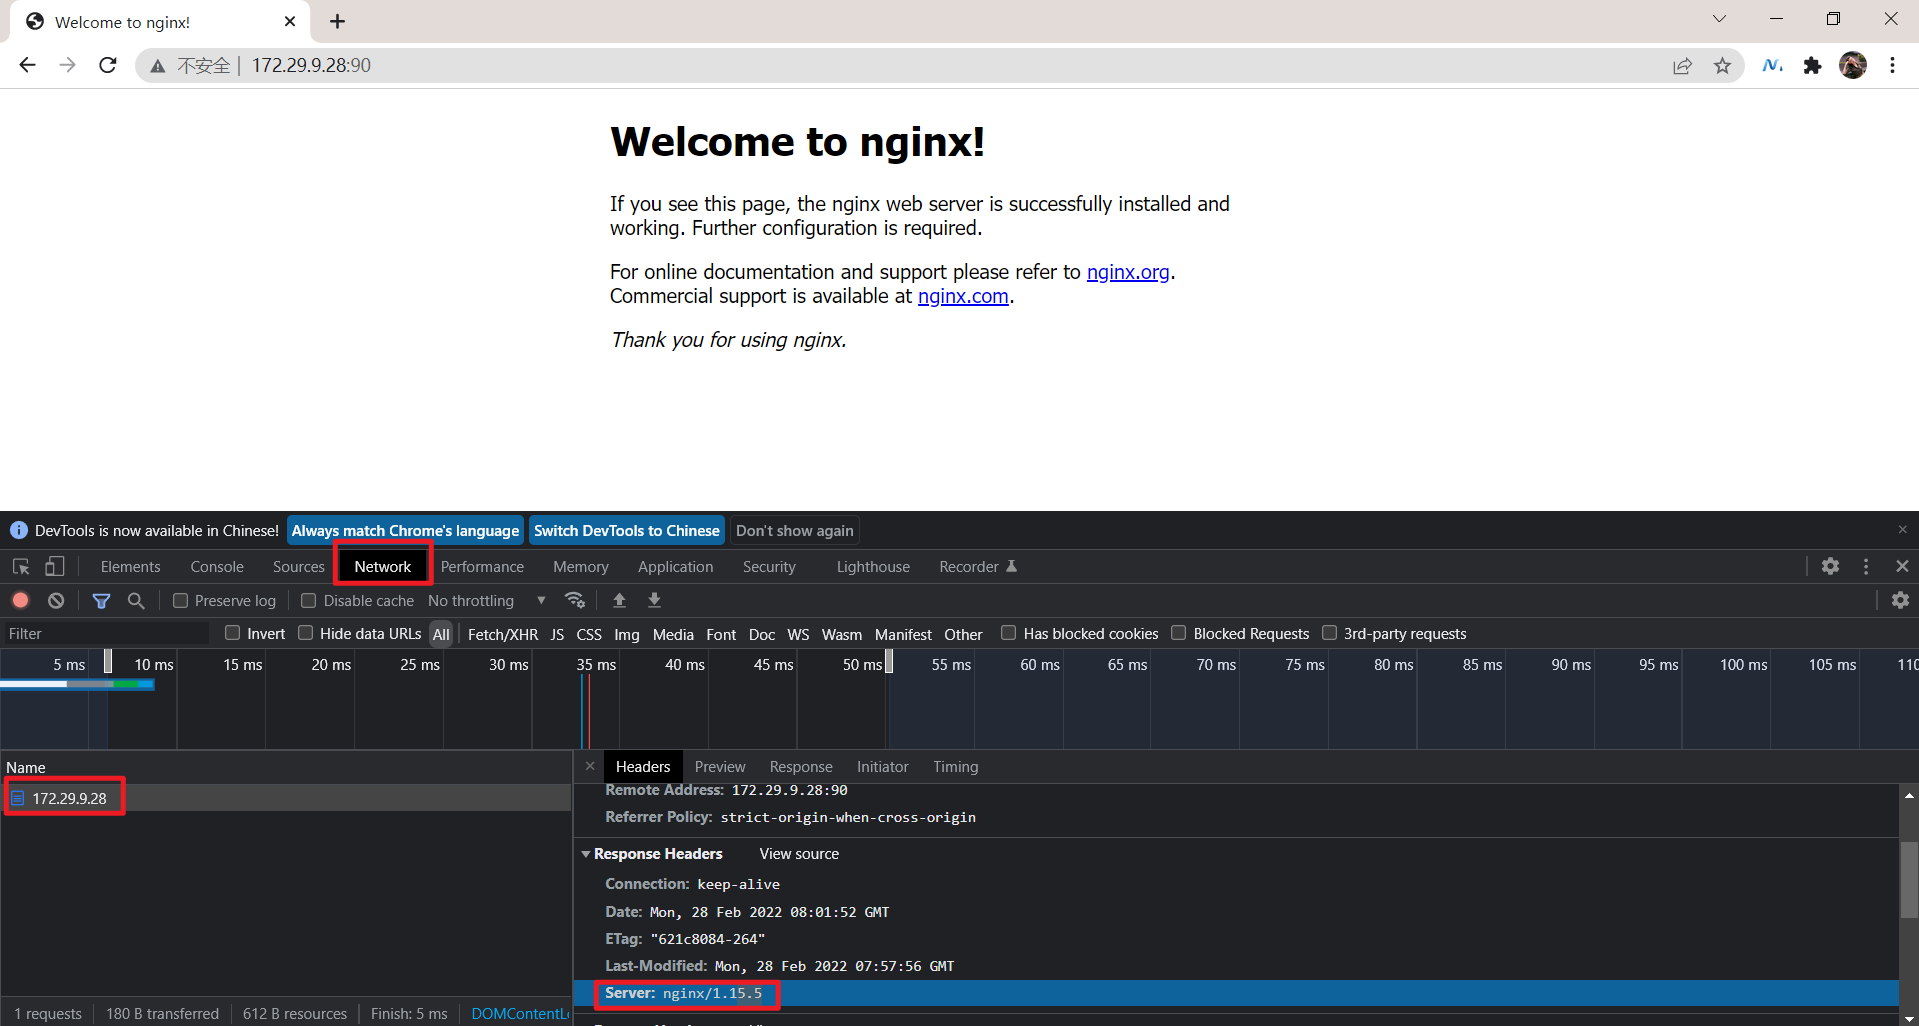Open DevTools settings gear
The width and height of the screenshot is (1919, 1026).
coord(1830,566)
